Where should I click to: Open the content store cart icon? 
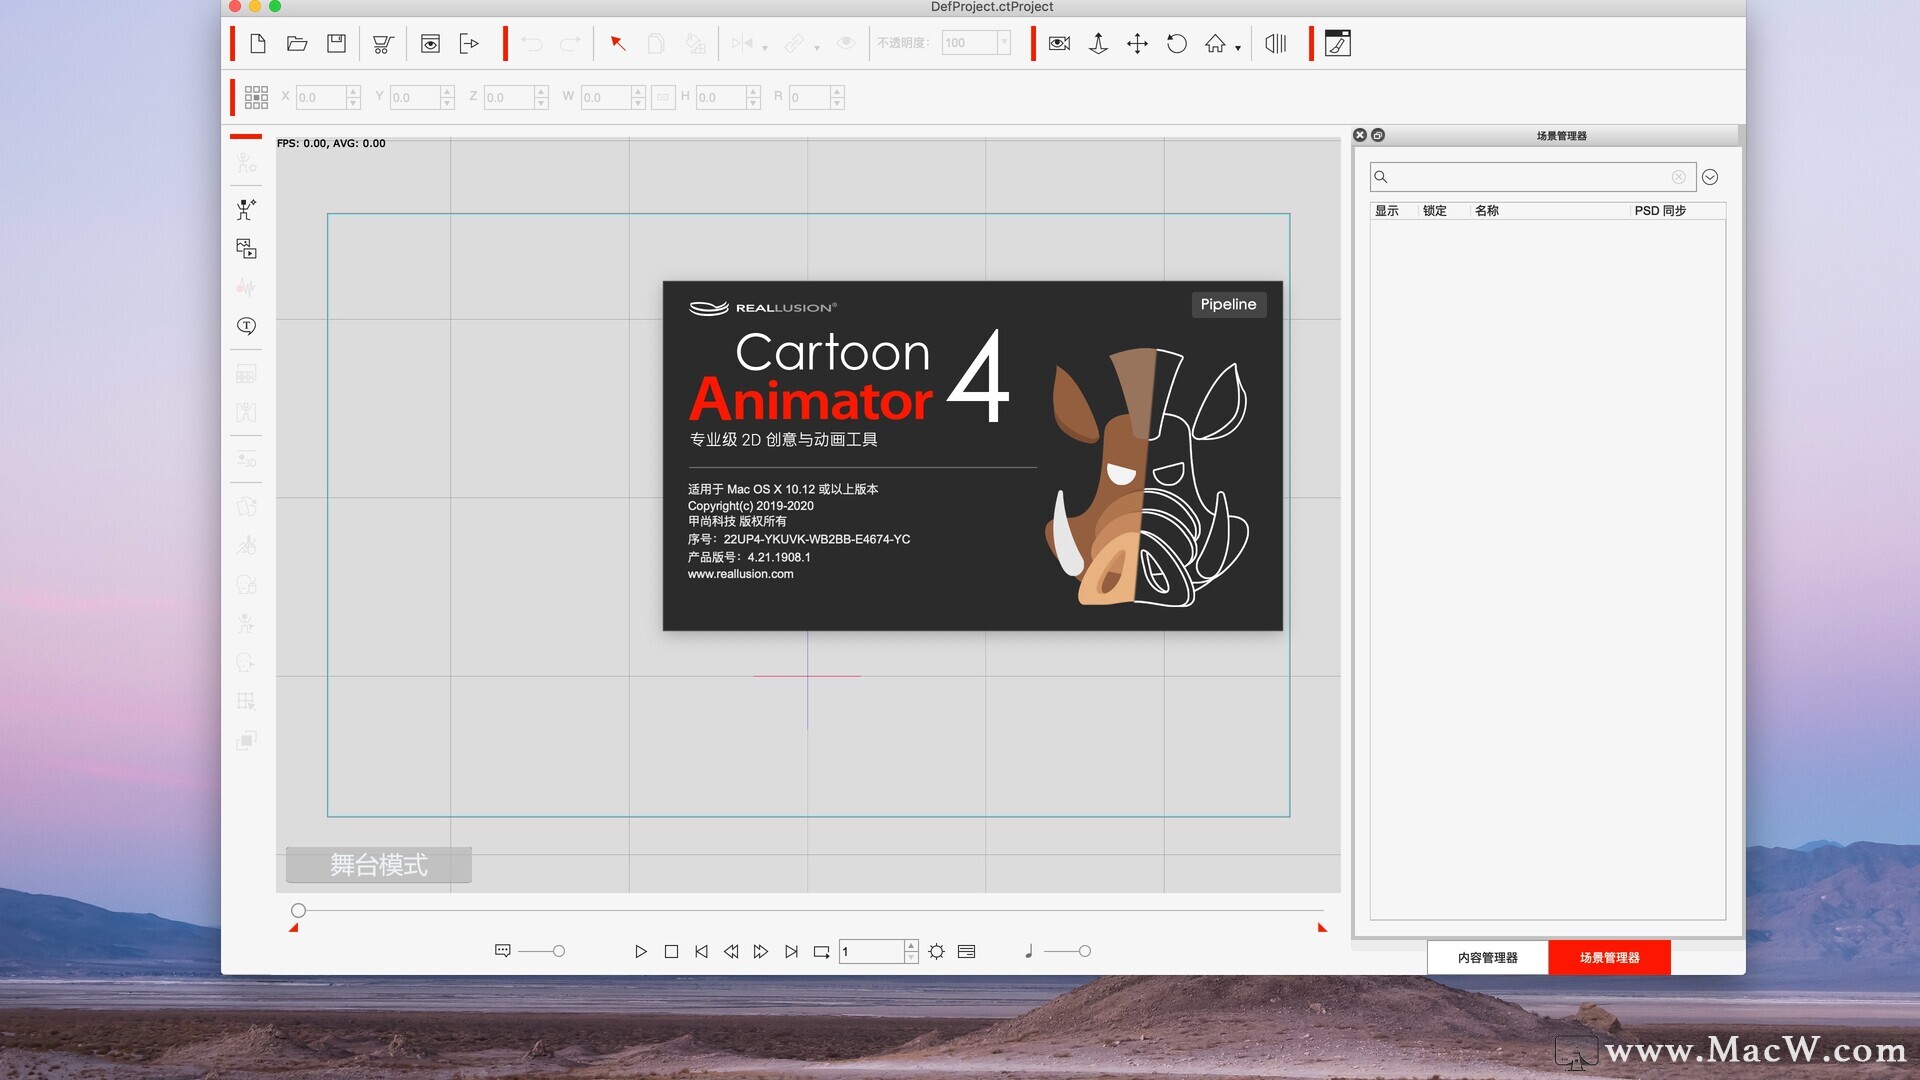[x=383, y=44]
